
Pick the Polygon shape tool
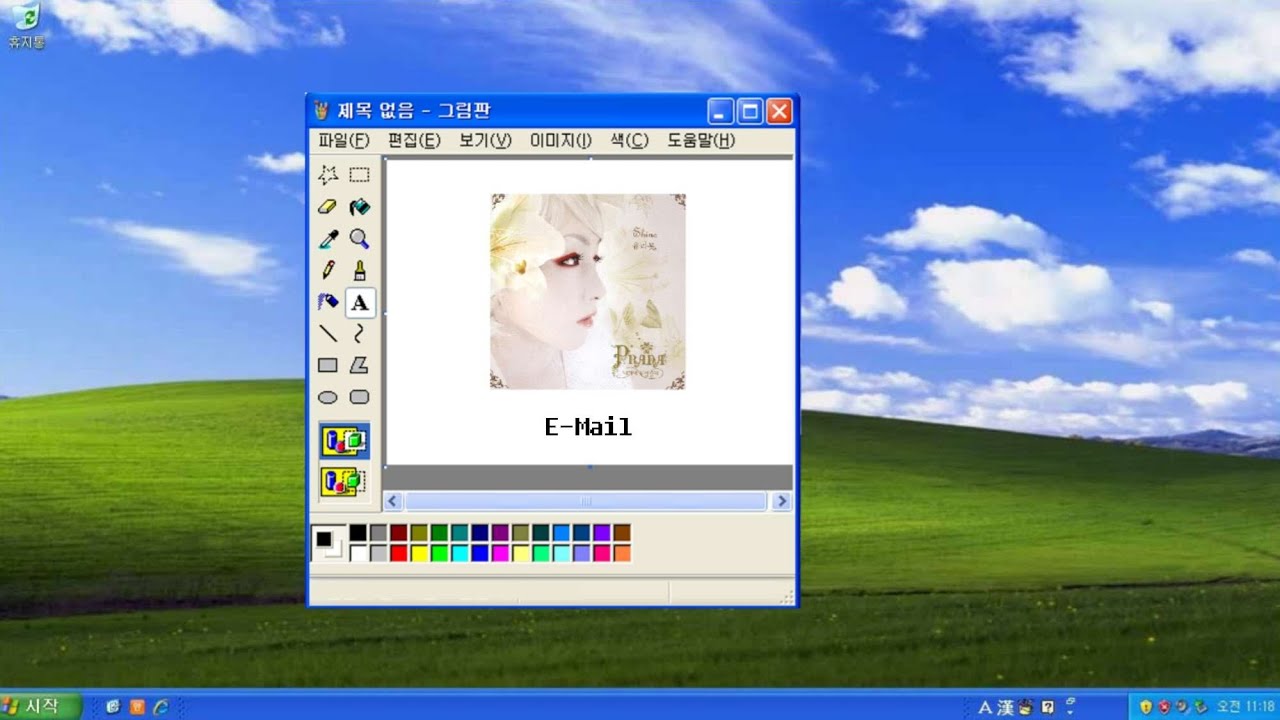(x=359, y=365)
